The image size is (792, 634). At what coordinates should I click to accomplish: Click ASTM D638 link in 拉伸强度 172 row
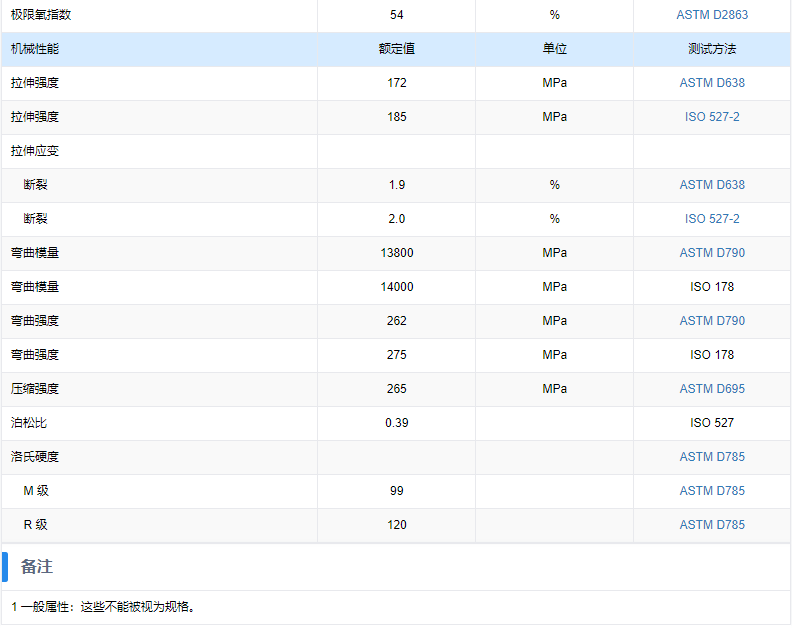pos(712,83)
